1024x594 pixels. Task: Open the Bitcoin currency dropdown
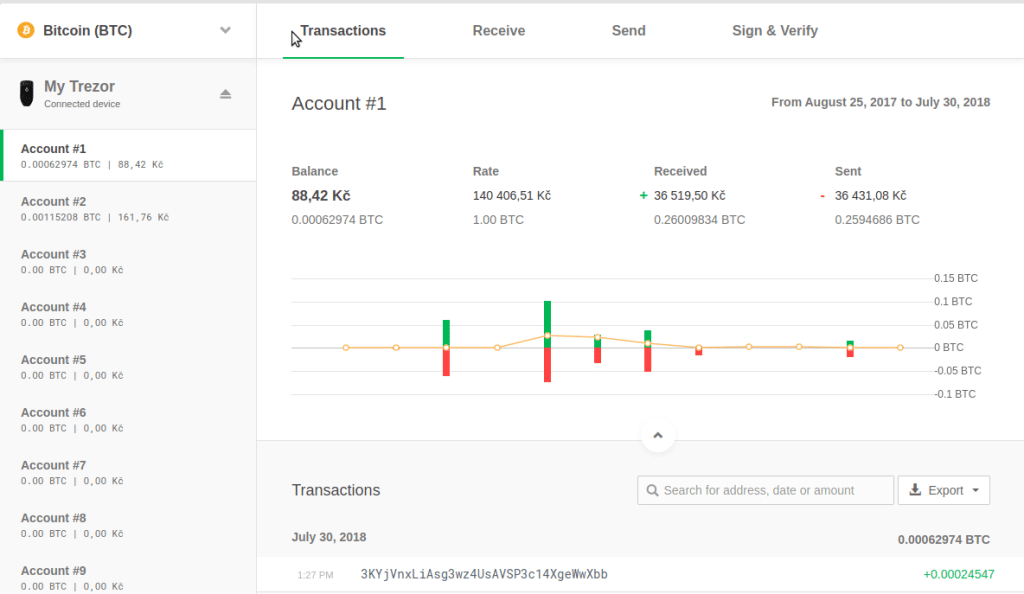(x=225, y=31)
